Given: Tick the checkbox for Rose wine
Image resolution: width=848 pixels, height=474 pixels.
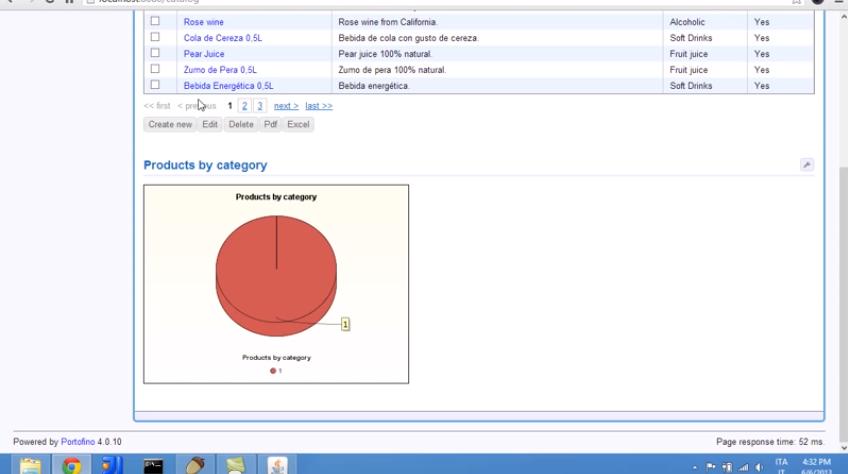Looking at the screenshot, I should point(155,21).
